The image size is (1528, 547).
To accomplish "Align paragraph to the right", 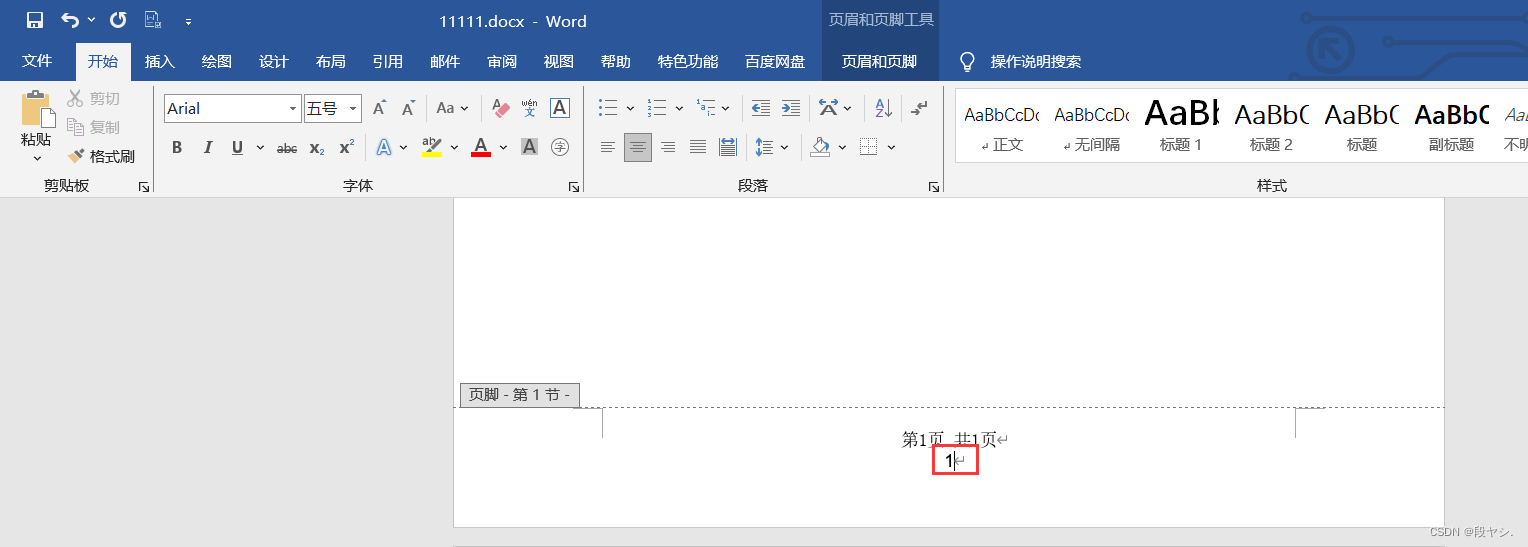I will point(668,148).
